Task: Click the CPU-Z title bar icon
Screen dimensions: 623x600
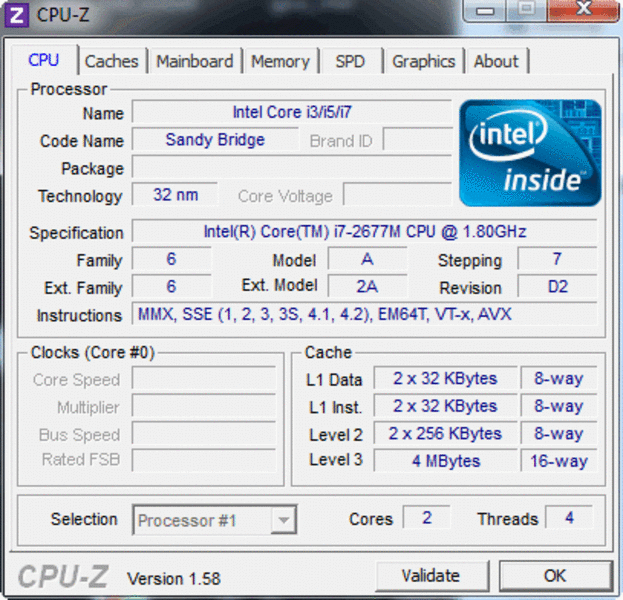Action: (x=17, y=15)
